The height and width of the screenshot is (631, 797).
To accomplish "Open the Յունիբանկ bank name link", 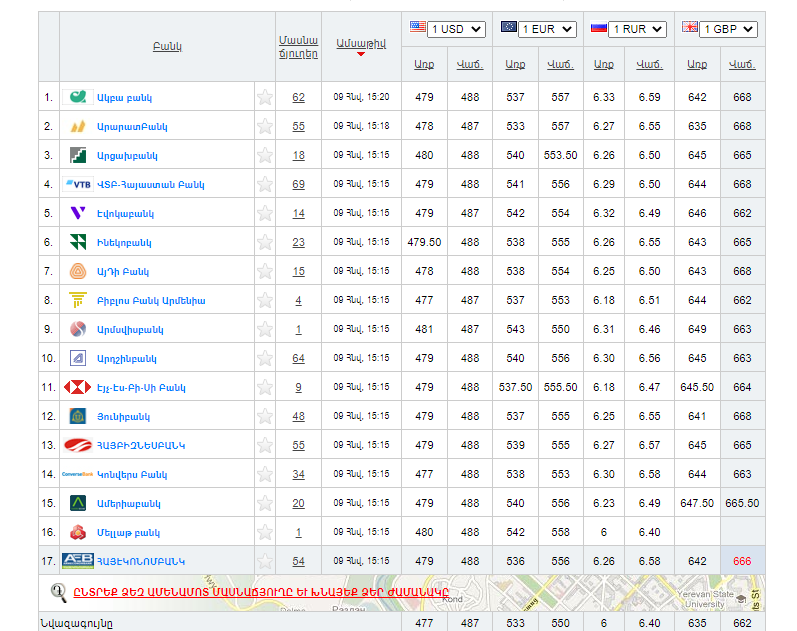I will tap(123, 416).
